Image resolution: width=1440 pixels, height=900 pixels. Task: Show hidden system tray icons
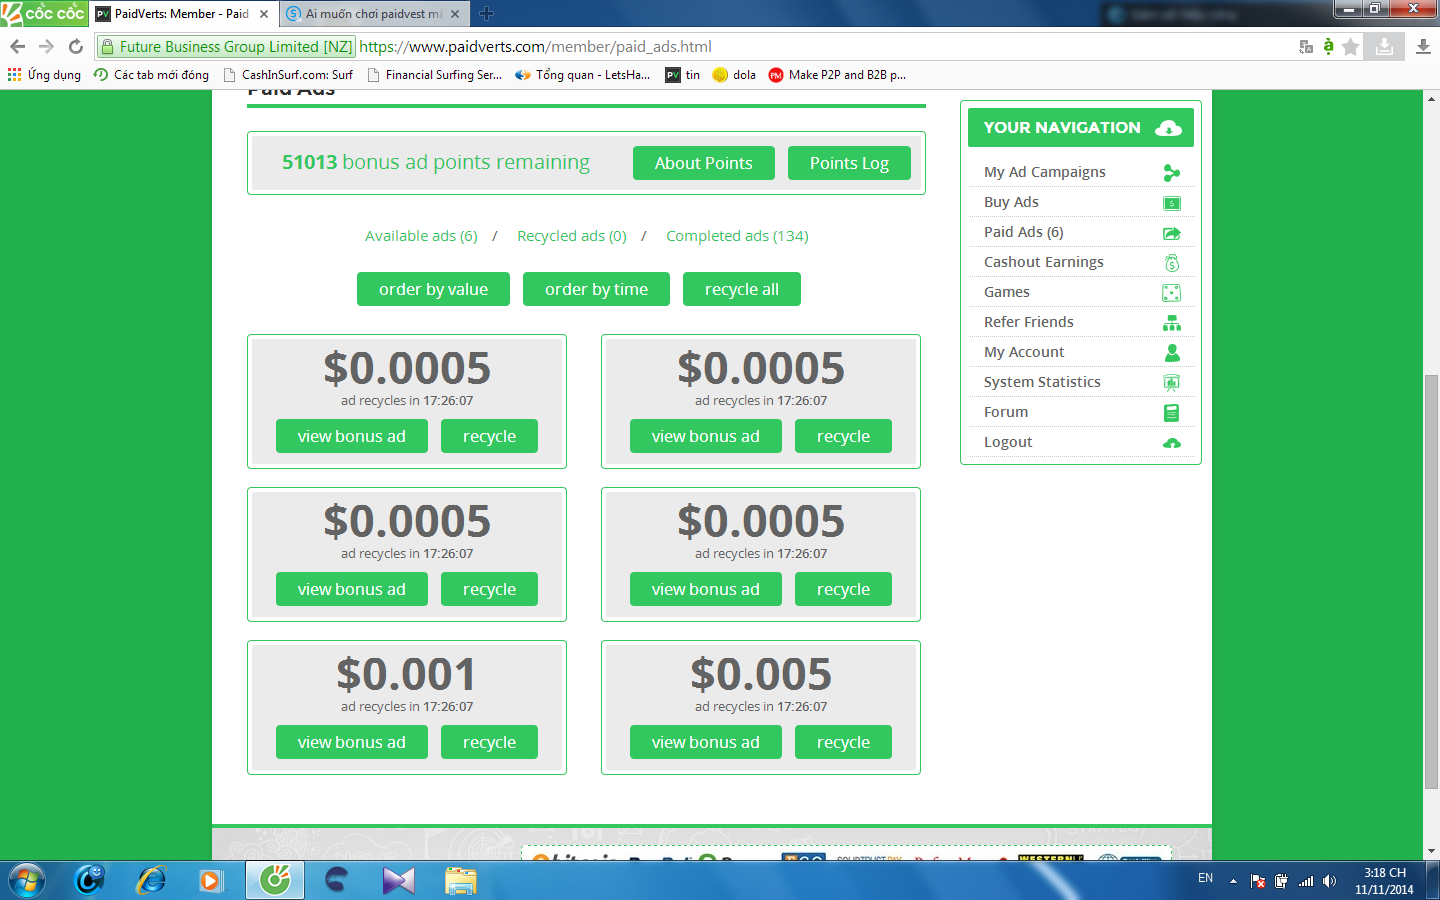(1233, 881)
